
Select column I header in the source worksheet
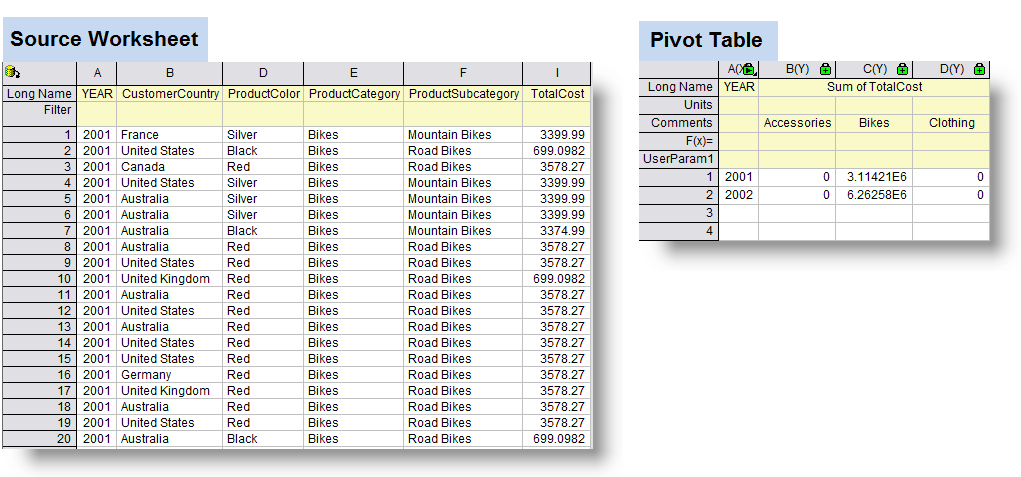click(x=557, y=73)
